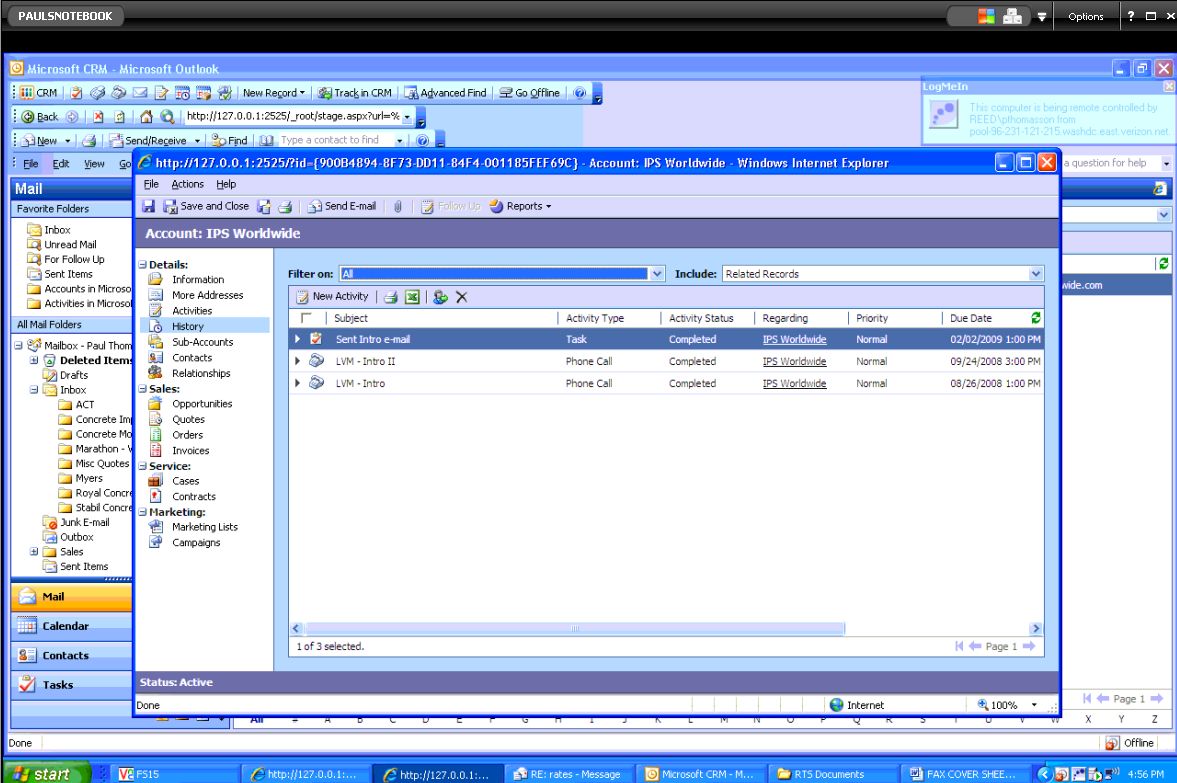Click the Save and Close button

206,206
